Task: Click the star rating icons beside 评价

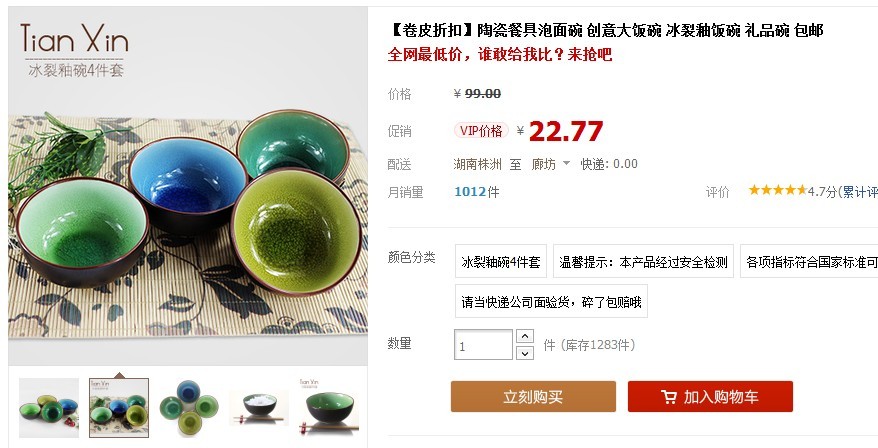Action: tap(778, 190)
